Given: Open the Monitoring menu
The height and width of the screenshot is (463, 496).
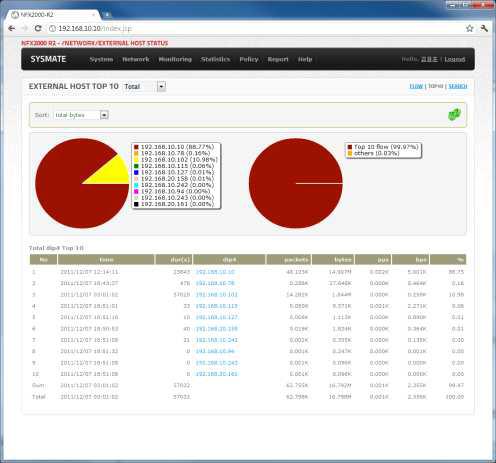Looking at the screenshot, I should (175, 59).
